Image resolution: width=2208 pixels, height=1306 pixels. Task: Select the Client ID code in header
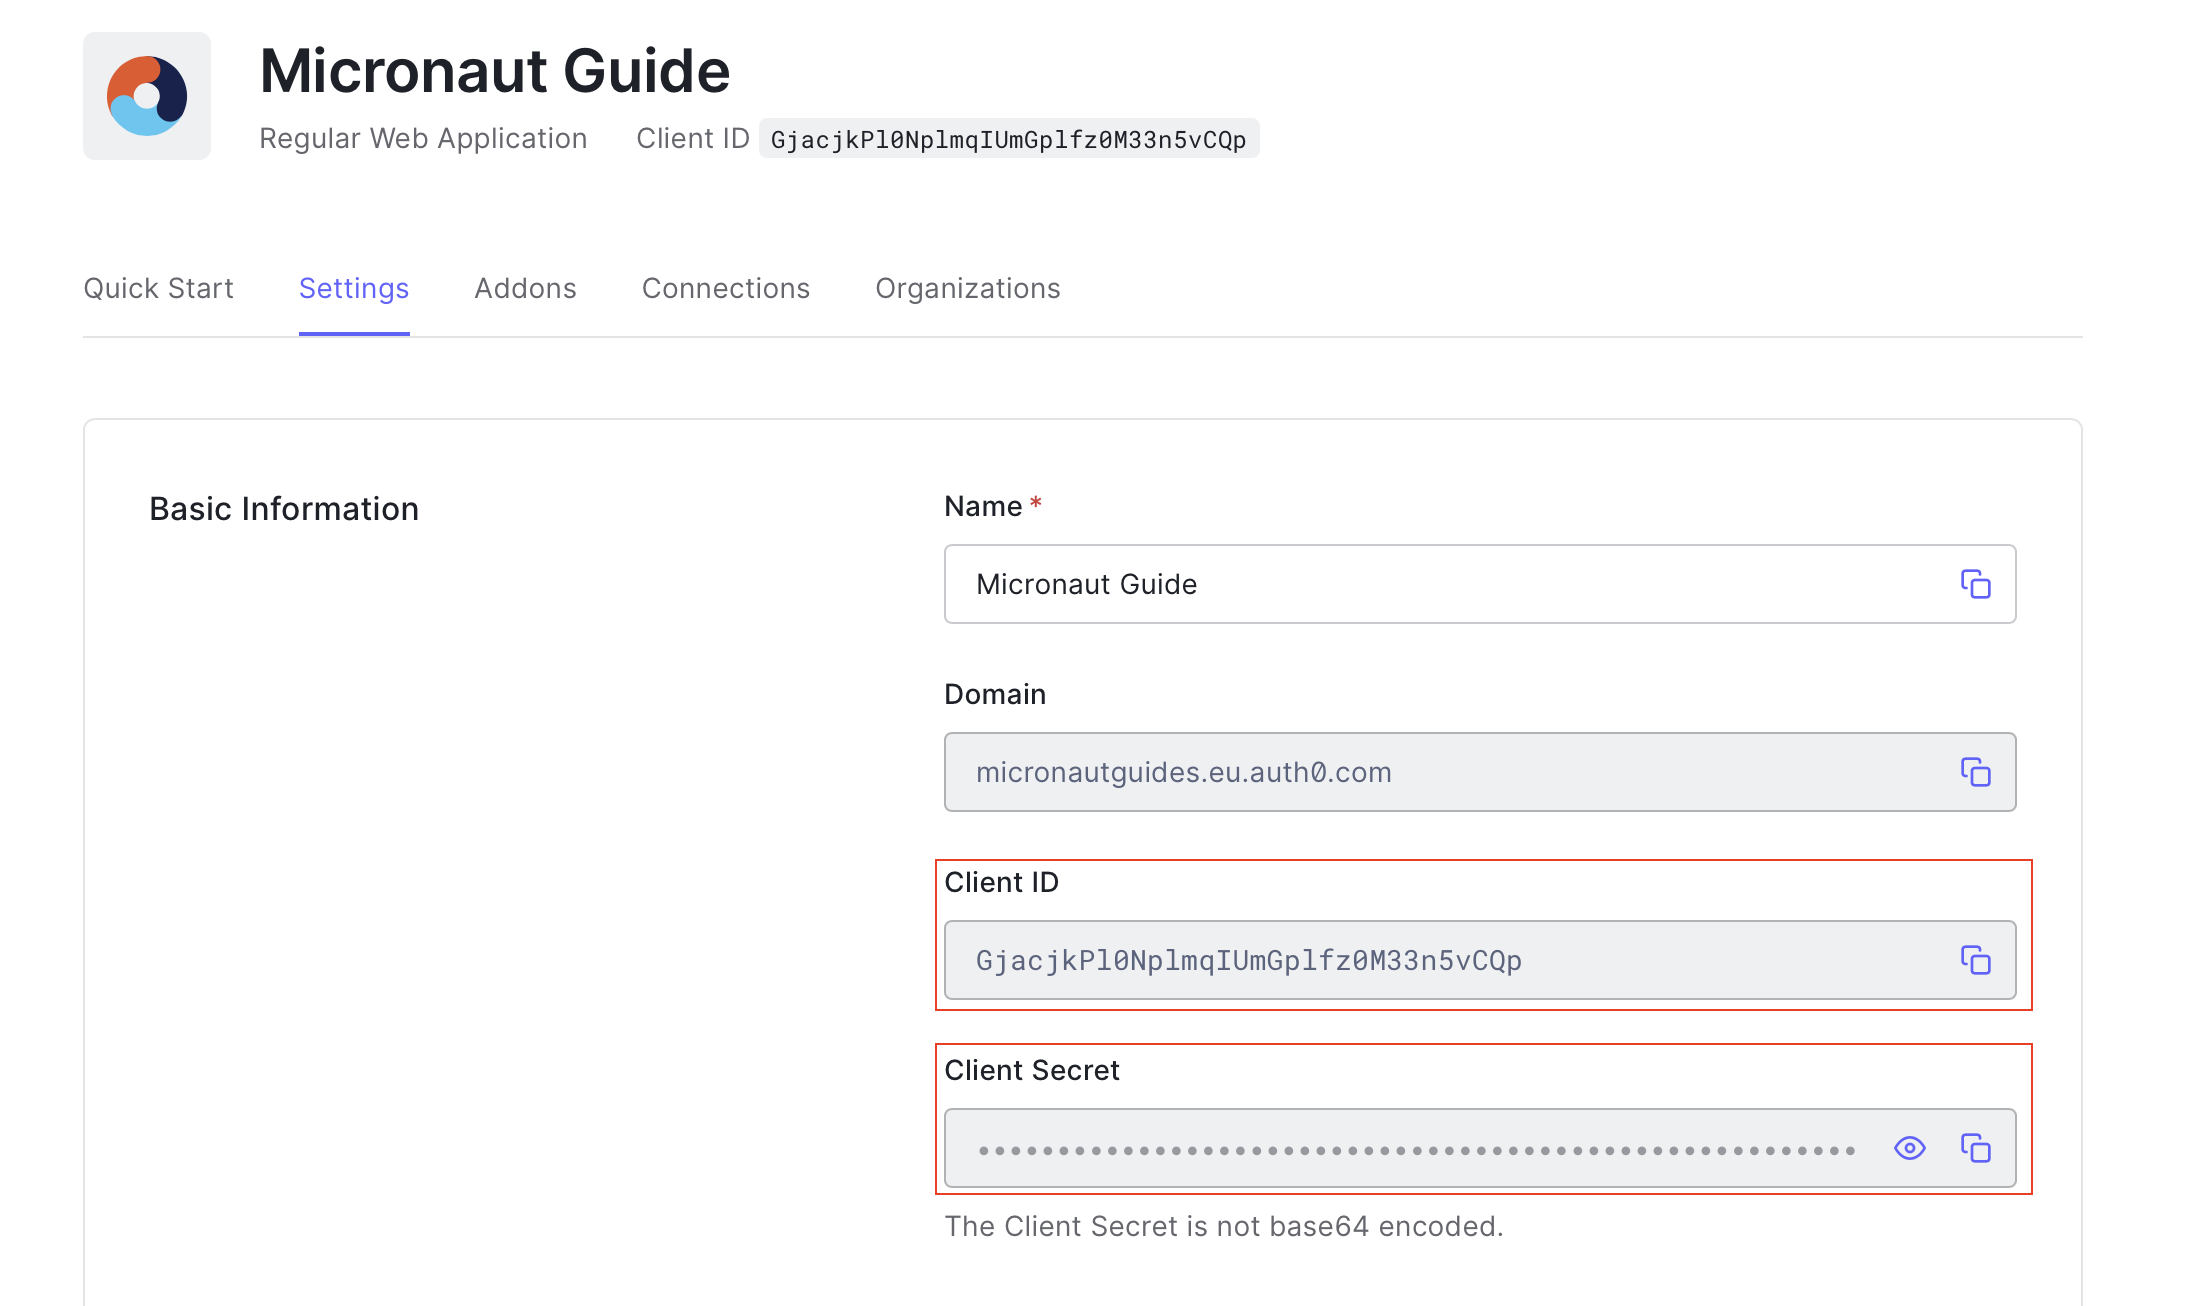(x=1009, y=139)
